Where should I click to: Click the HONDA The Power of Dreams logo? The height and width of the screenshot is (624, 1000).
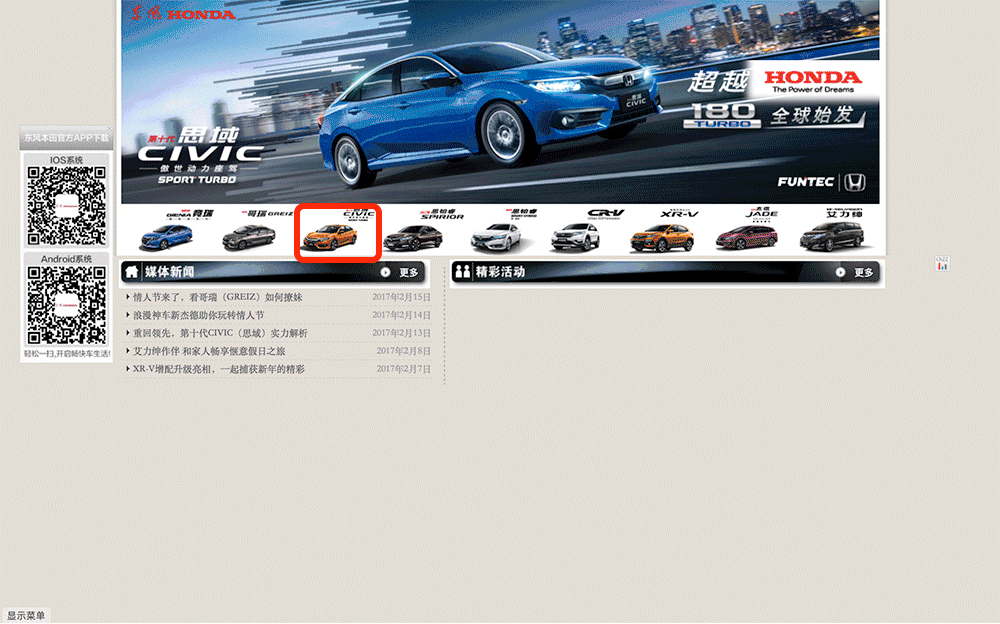coord(813,81)
